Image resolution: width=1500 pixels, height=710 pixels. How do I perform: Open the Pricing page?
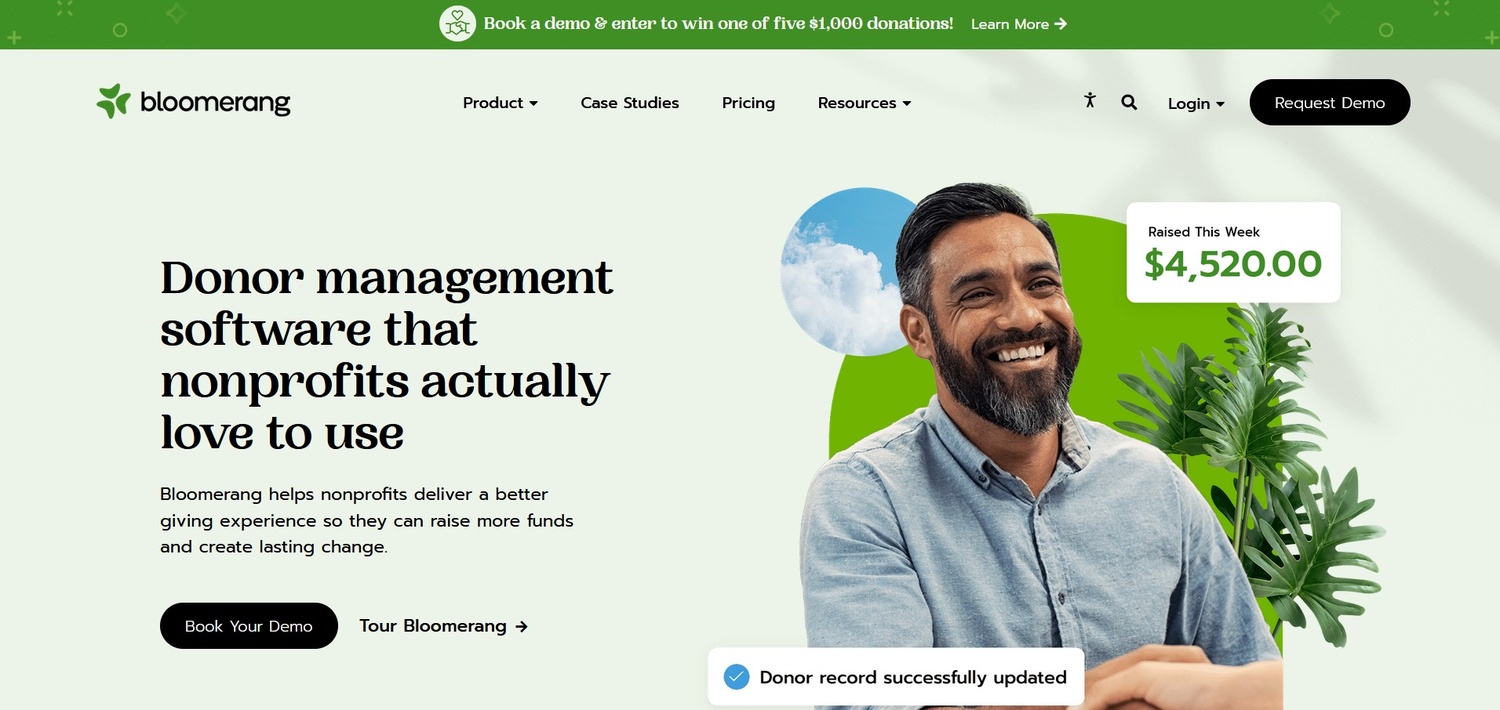pos(748,103)
